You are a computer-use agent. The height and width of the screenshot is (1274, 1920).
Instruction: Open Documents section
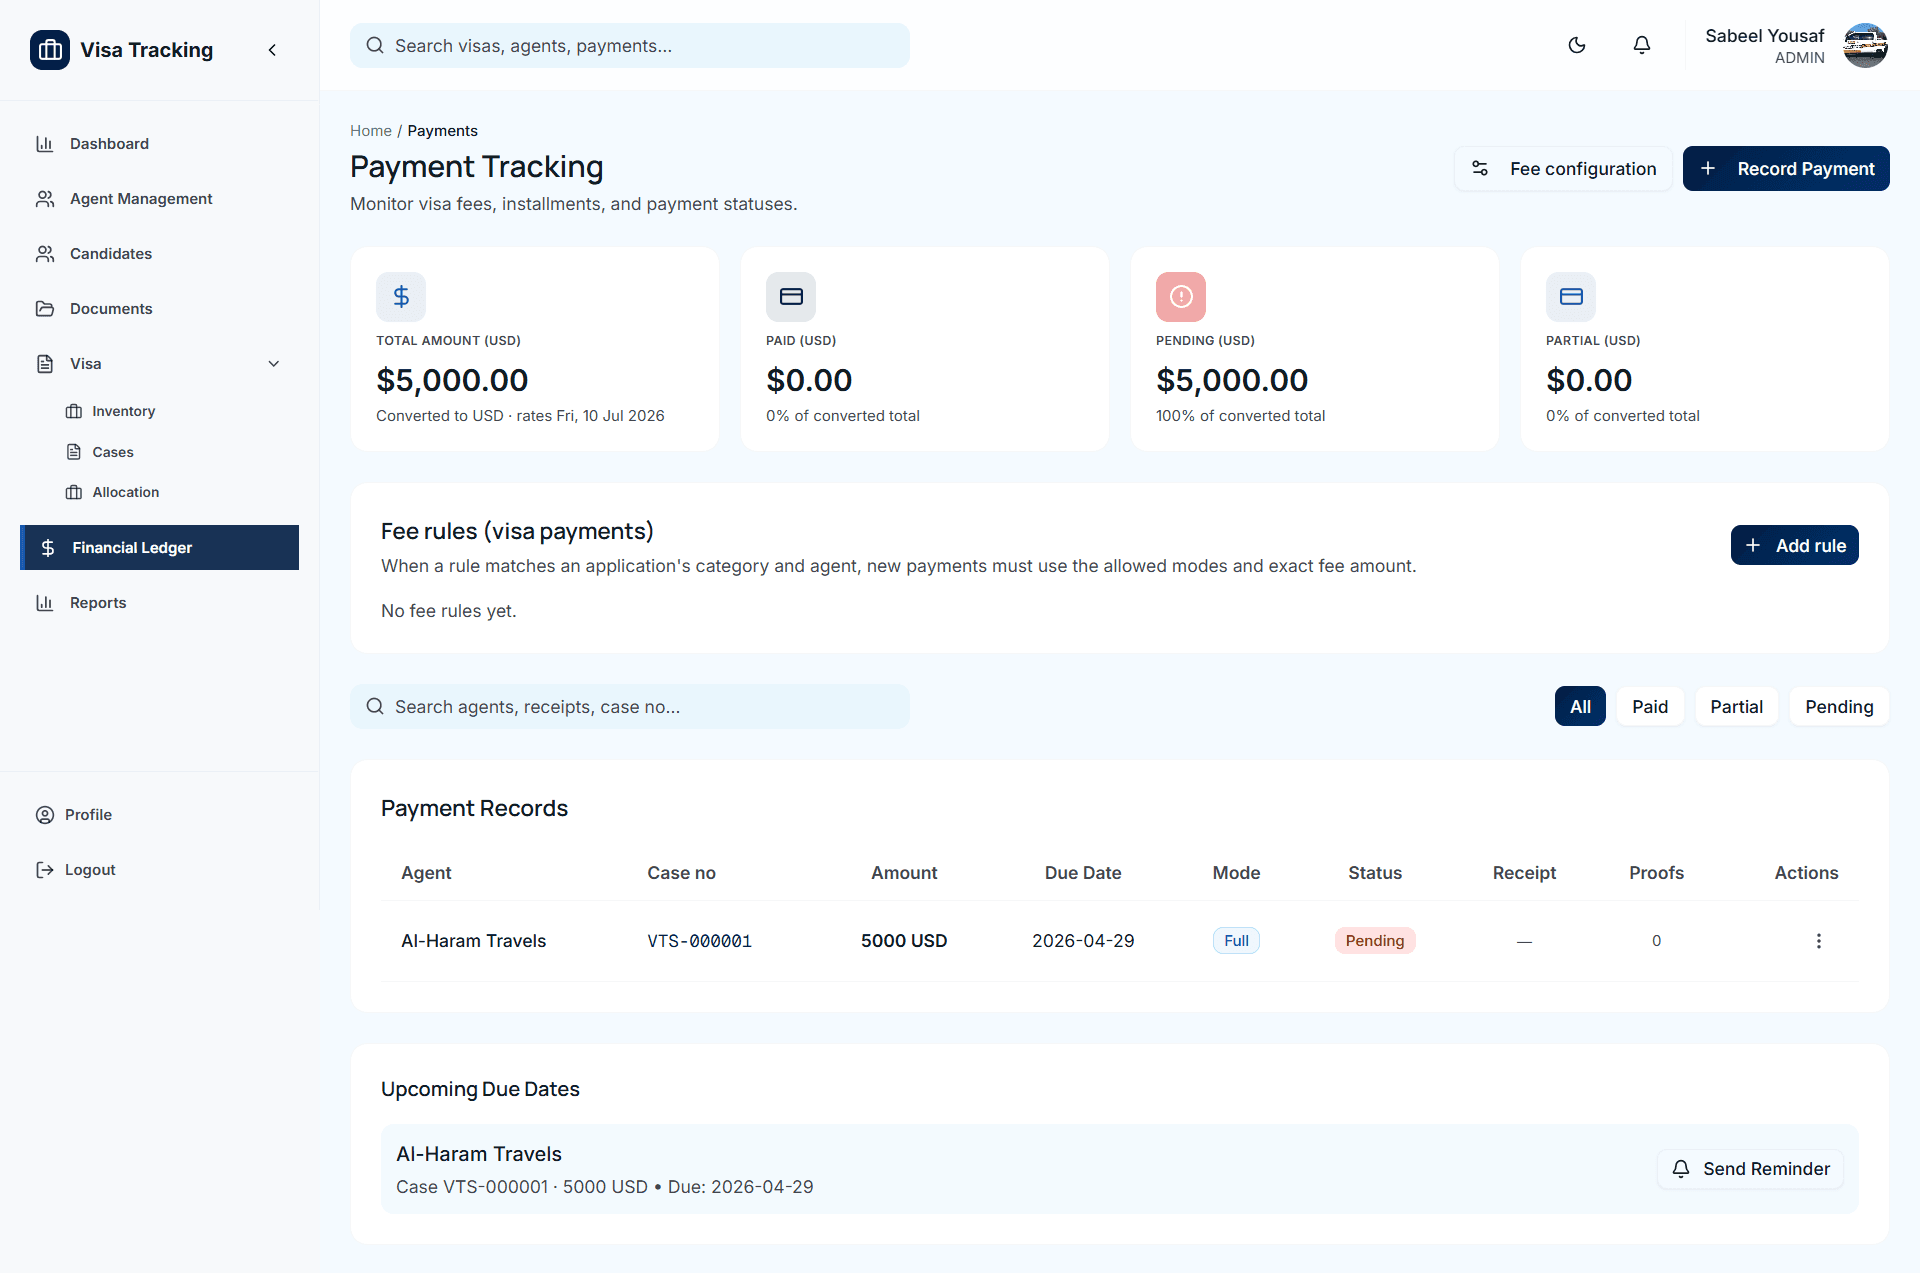coord(160,309)
